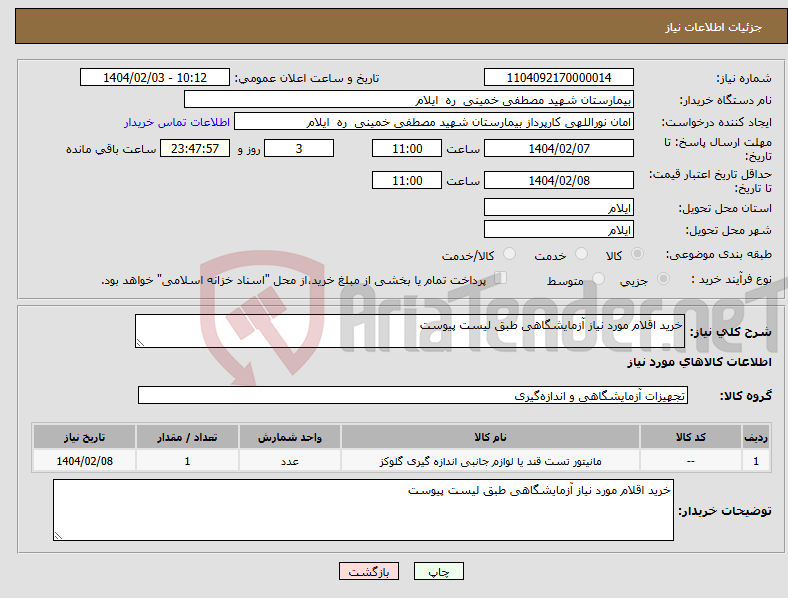Click the unit cell عدد
This screenshot has height=598, width=788.
tap(290, 460)
